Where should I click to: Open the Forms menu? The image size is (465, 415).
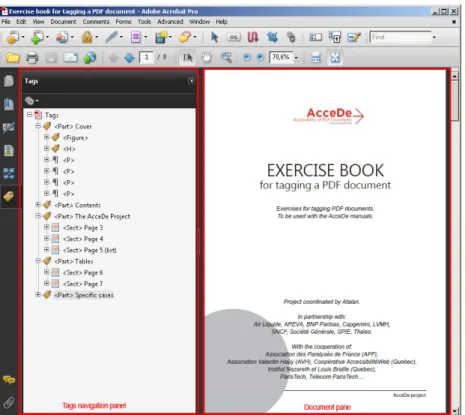[x=123, y=22]
